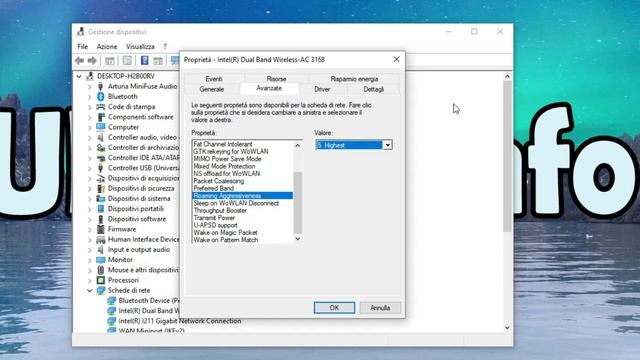
Task: Click the Code di stampa printer icon
Action: [100, 107]
